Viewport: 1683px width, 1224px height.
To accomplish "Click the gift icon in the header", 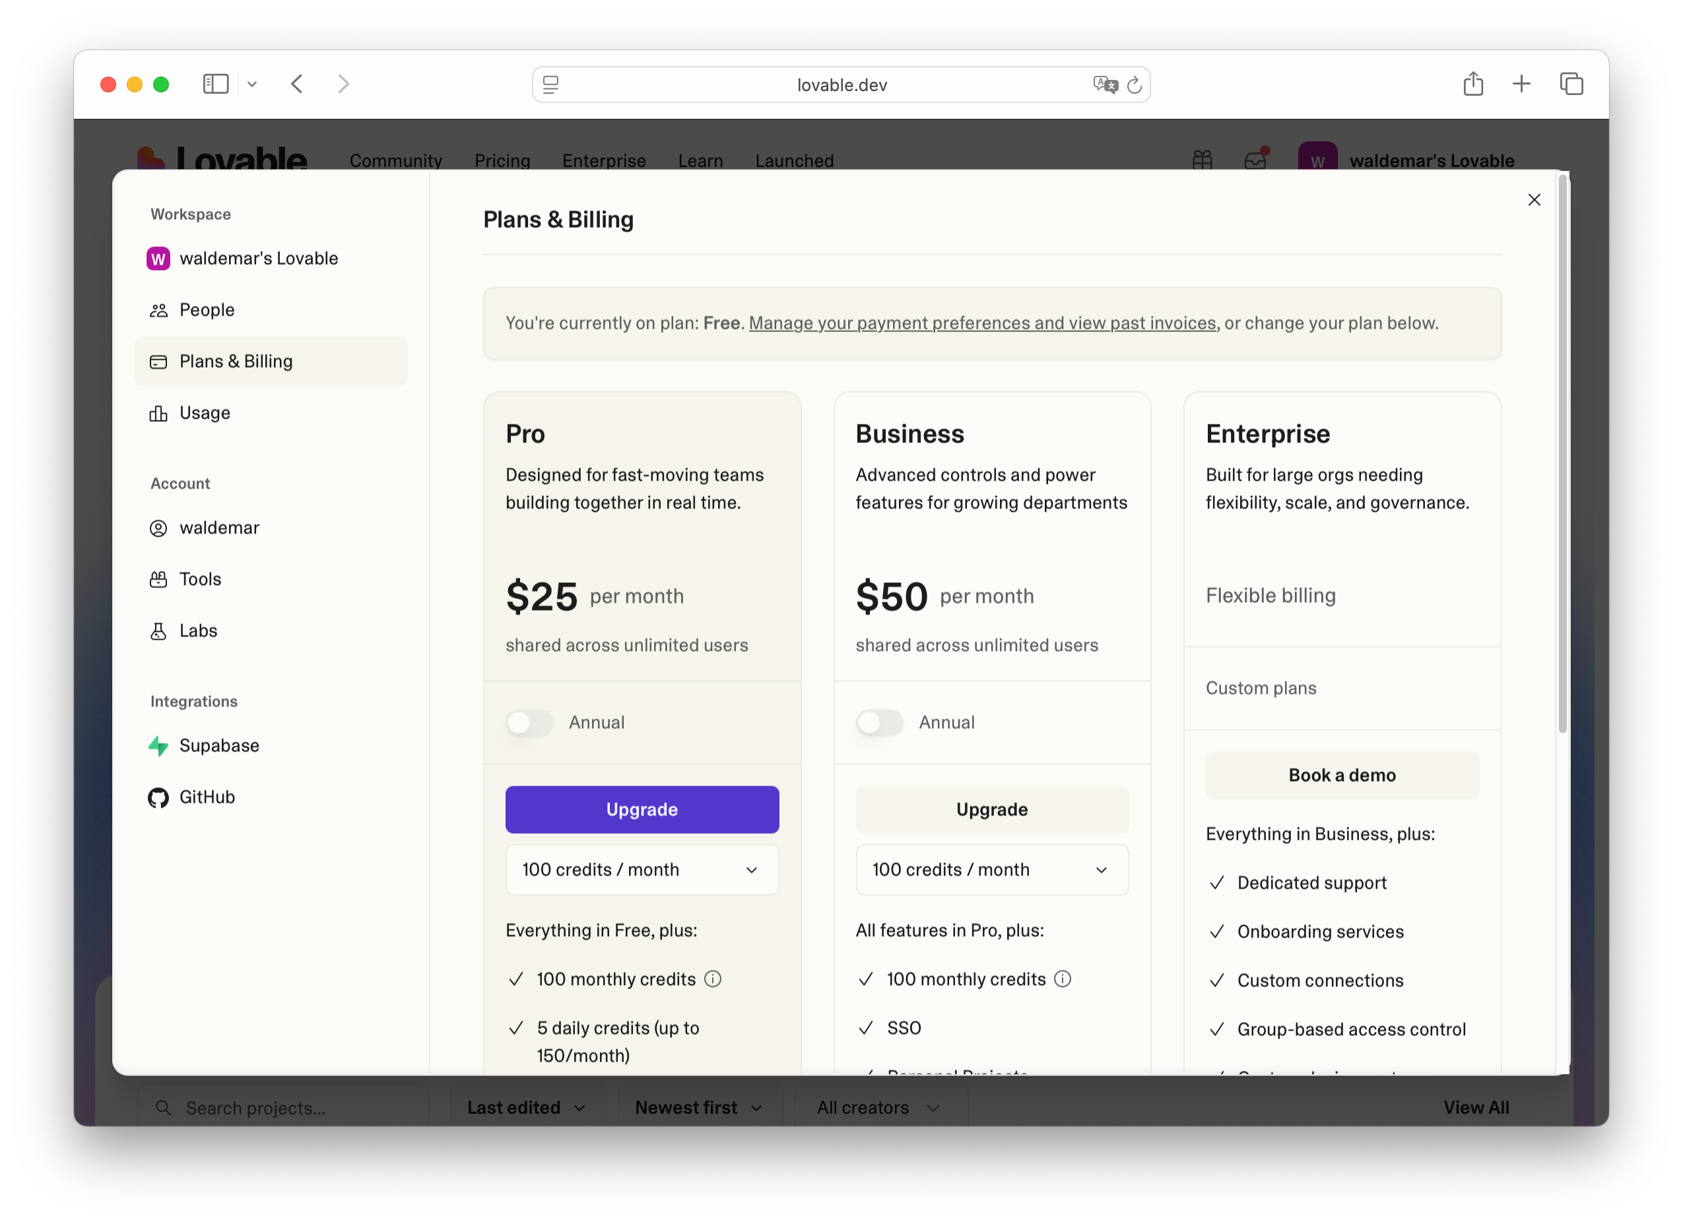I will [x=1202, y=160].
